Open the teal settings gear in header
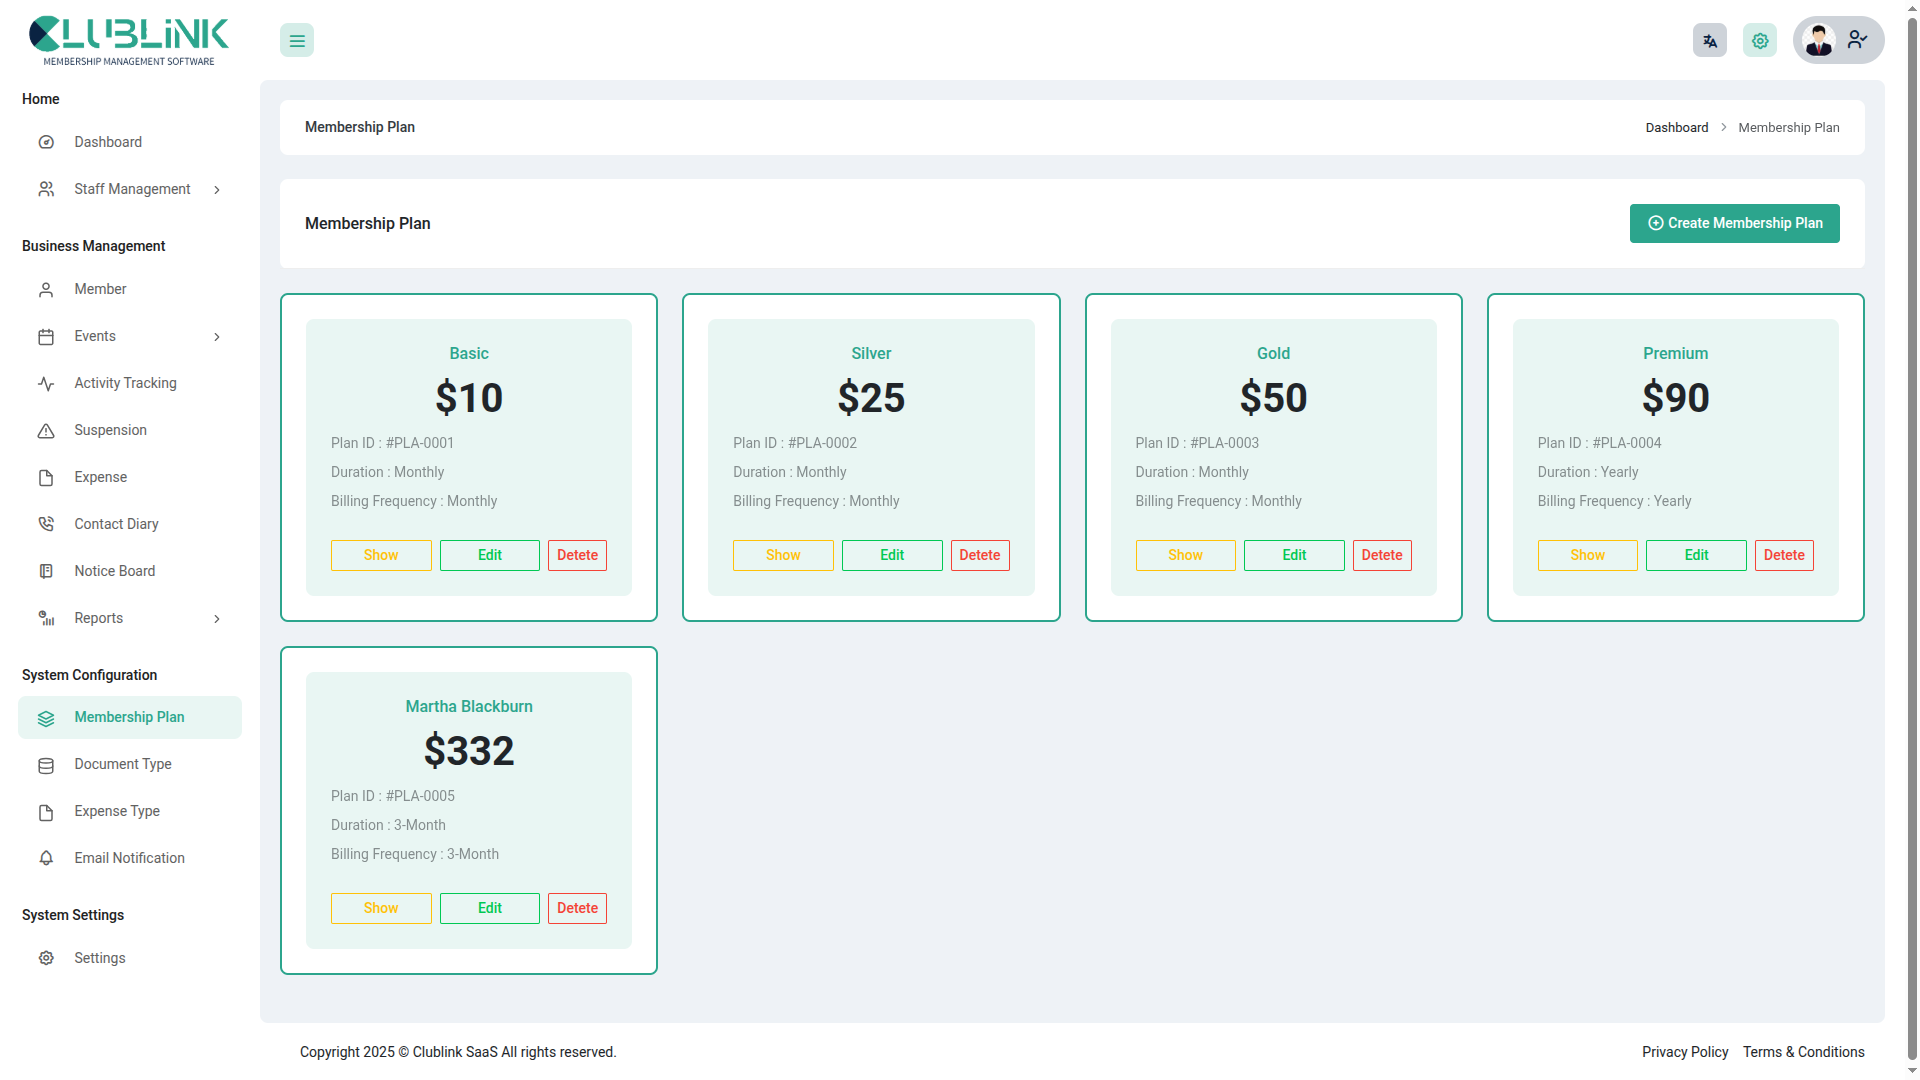1920x1080 pixels. pos(1760,41)
